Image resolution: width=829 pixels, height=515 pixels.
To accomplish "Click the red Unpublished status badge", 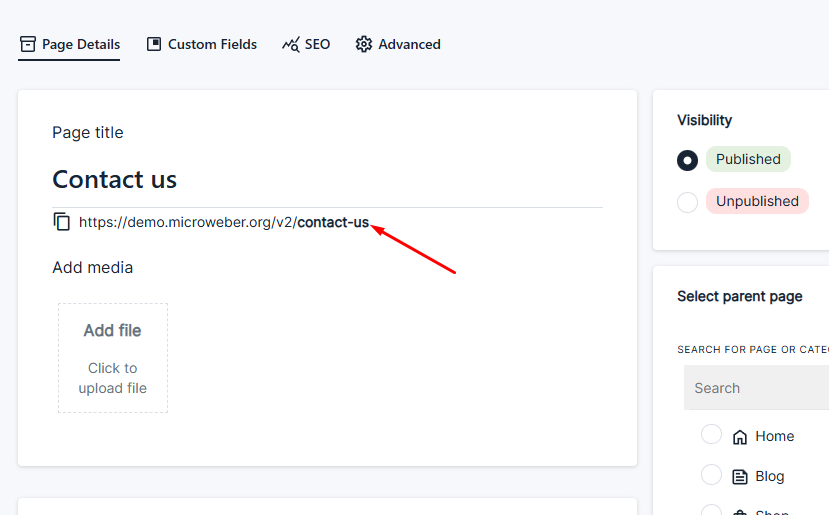I will click(x=757, y=201).
